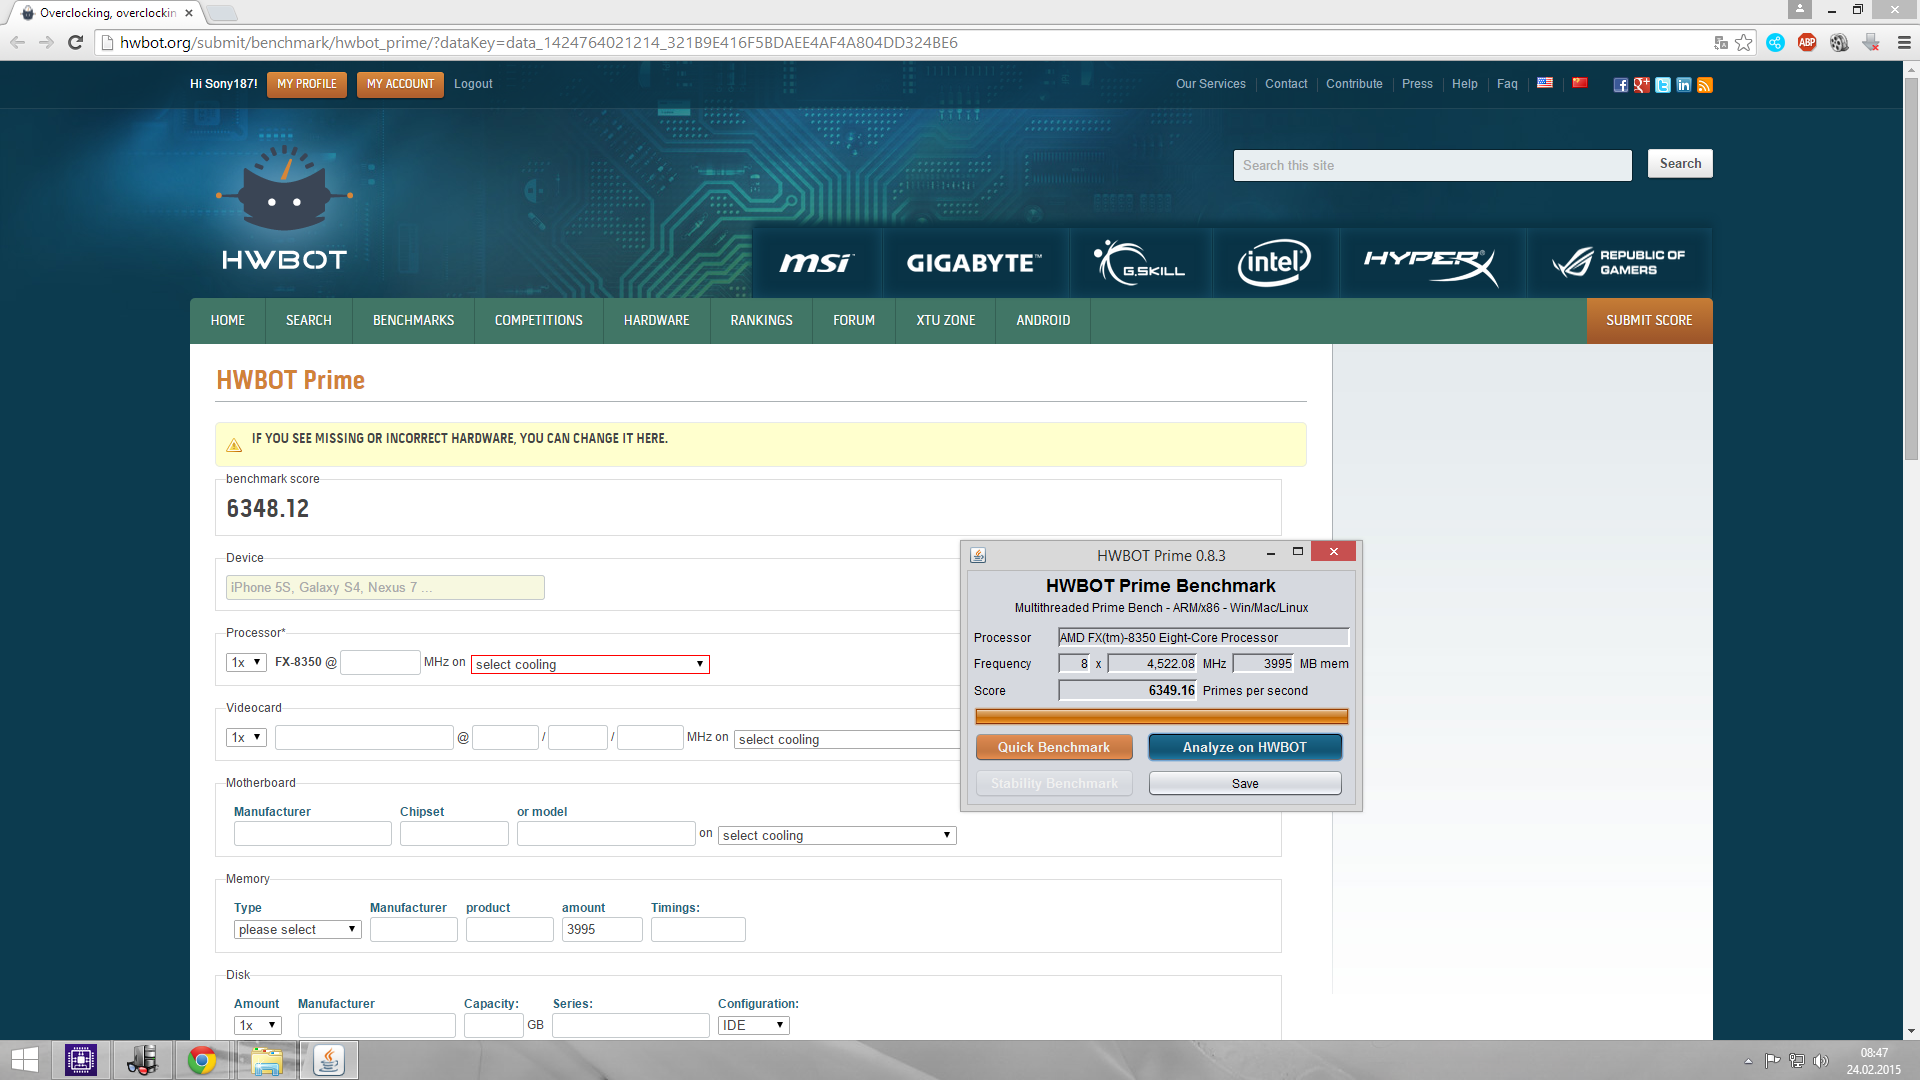Bookmark this page with the star
The height and width of the screenshot is (1080, 1920).
[1744, 42]
